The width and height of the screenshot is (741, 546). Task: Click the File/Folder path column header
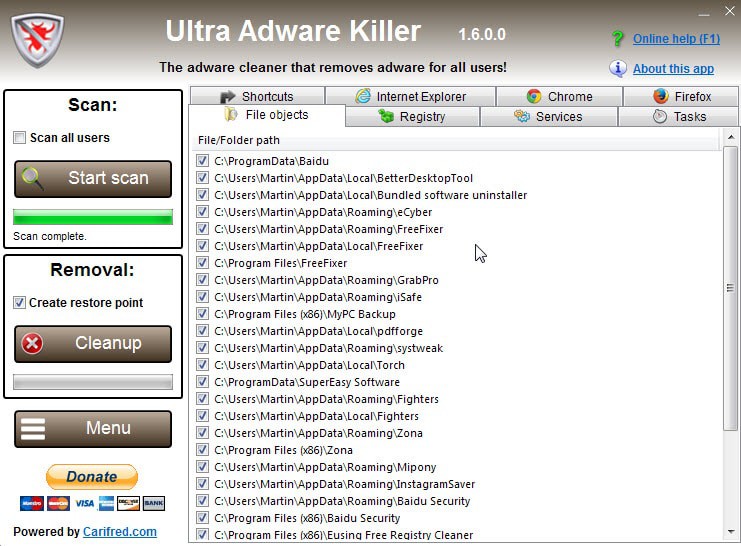tap(458, 140)
